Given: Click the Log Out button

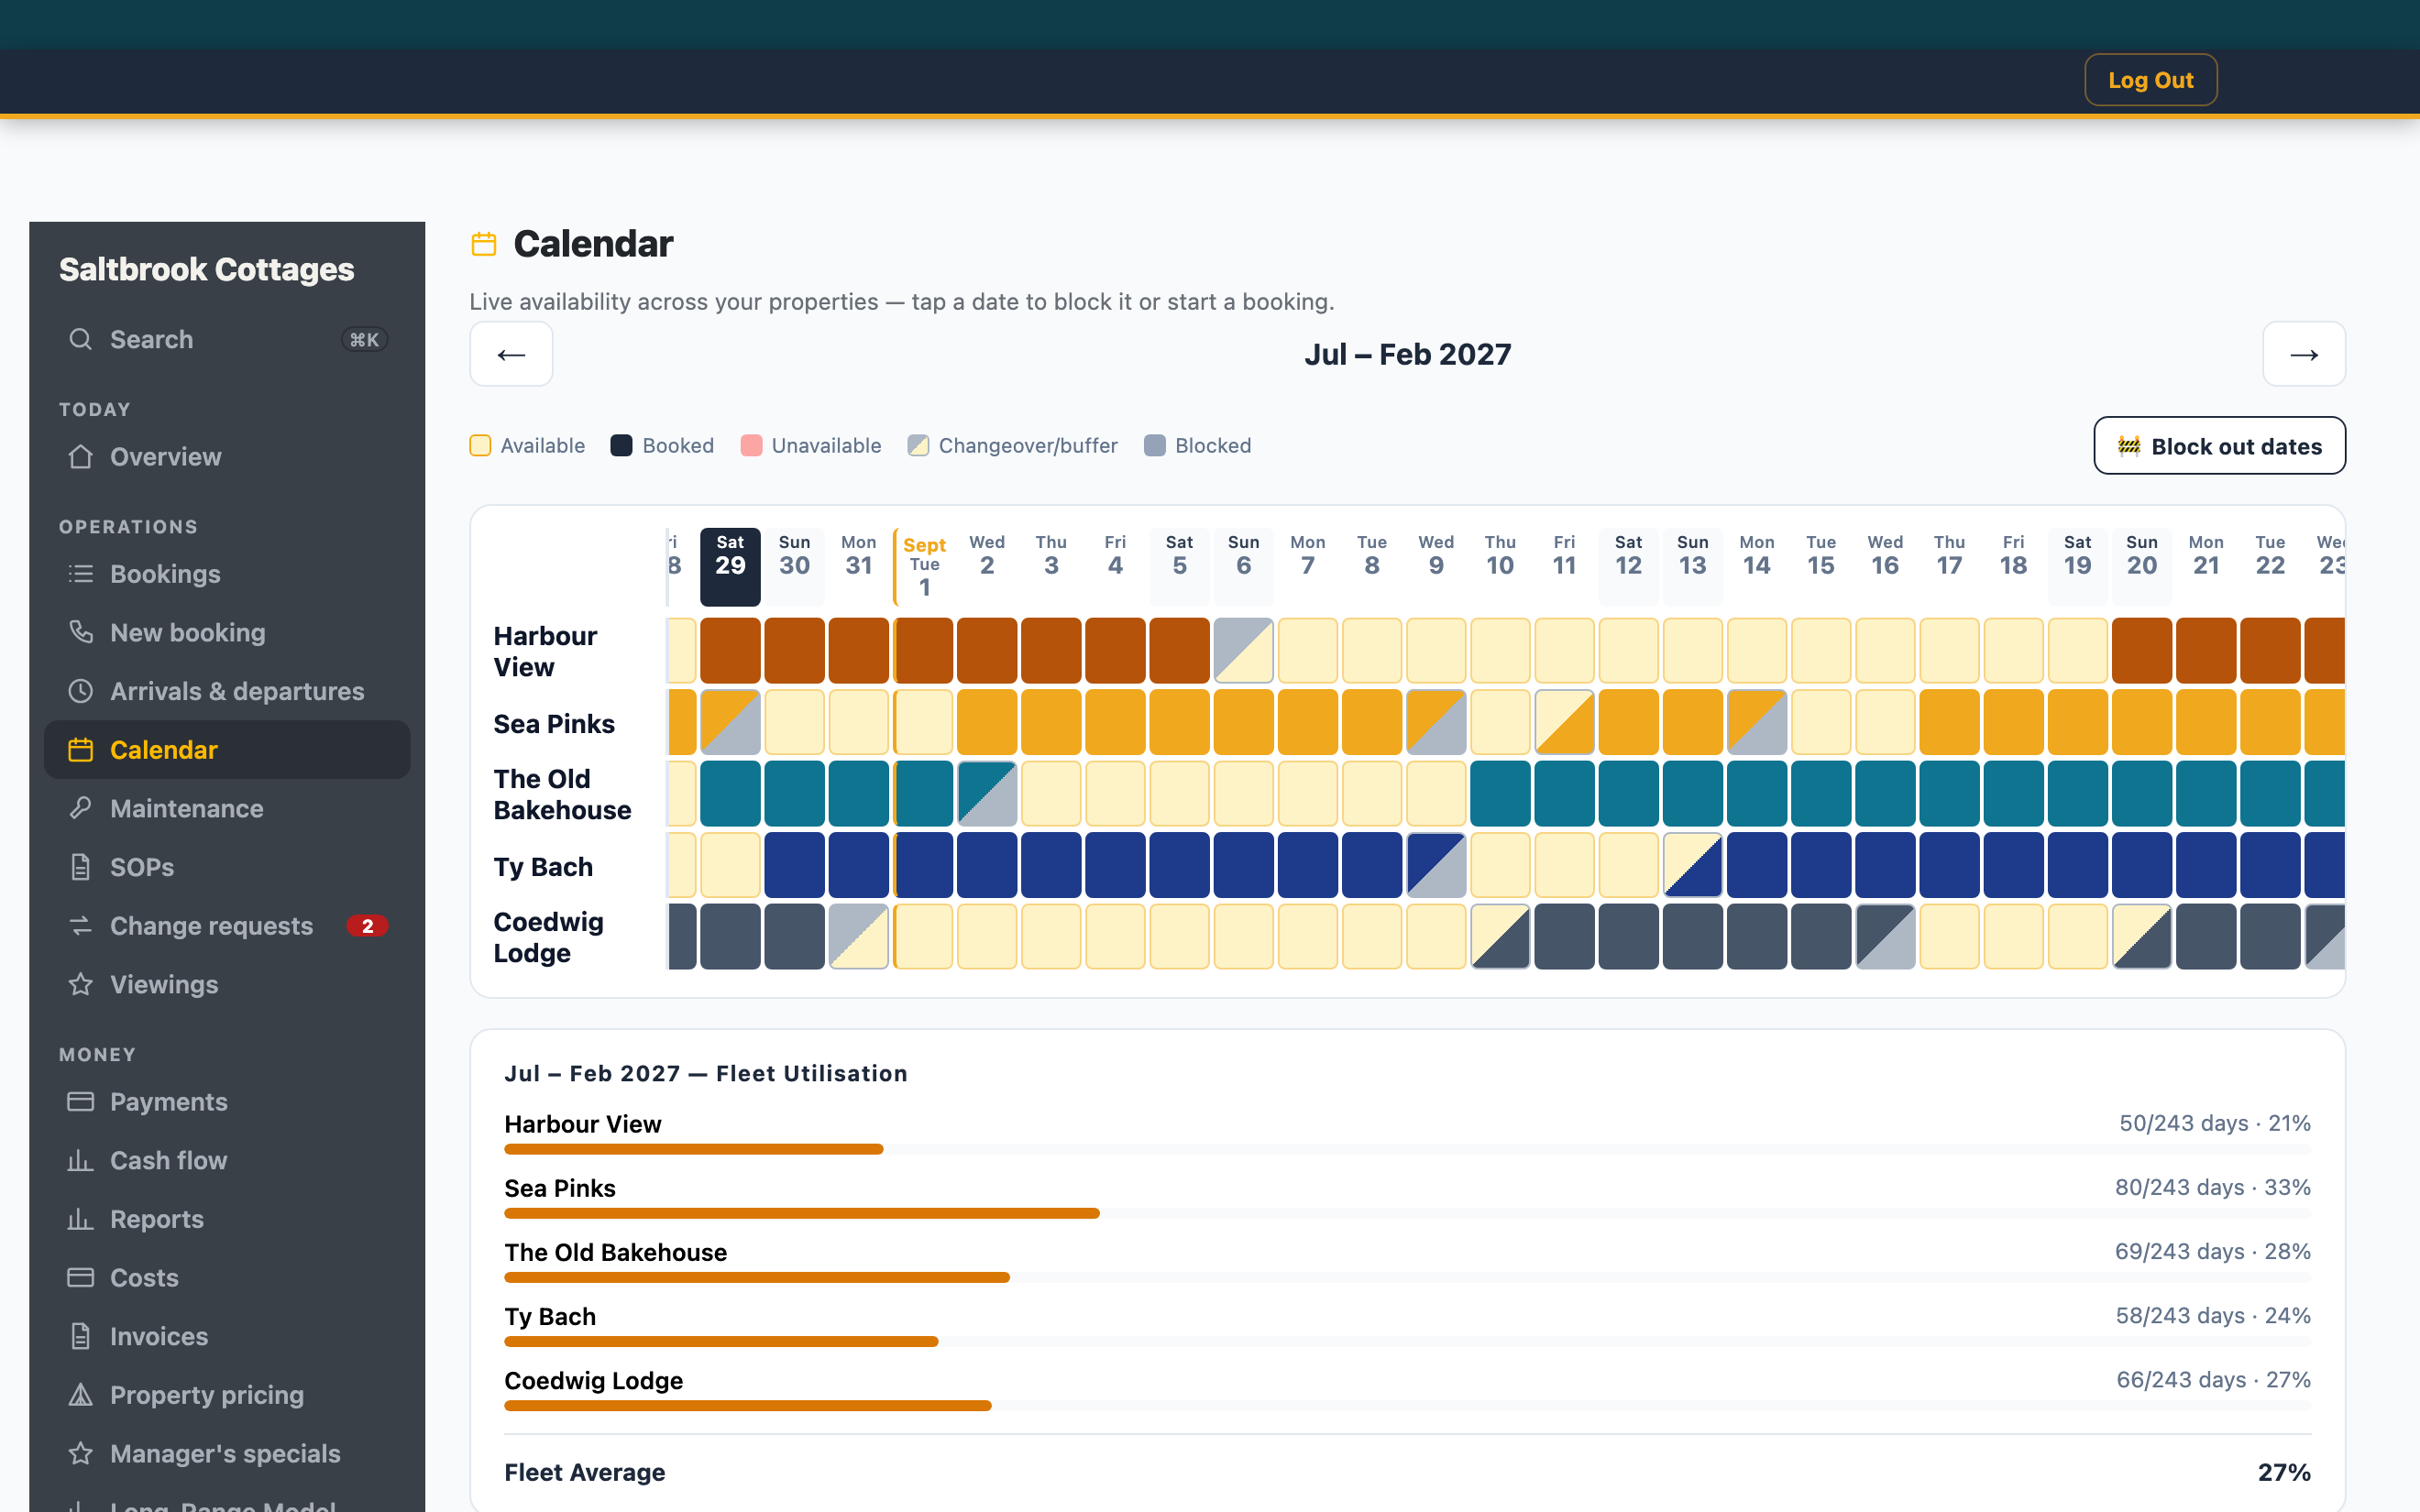Looking at the screenshot, I should pyautogui.click(x=2150, y=80).
